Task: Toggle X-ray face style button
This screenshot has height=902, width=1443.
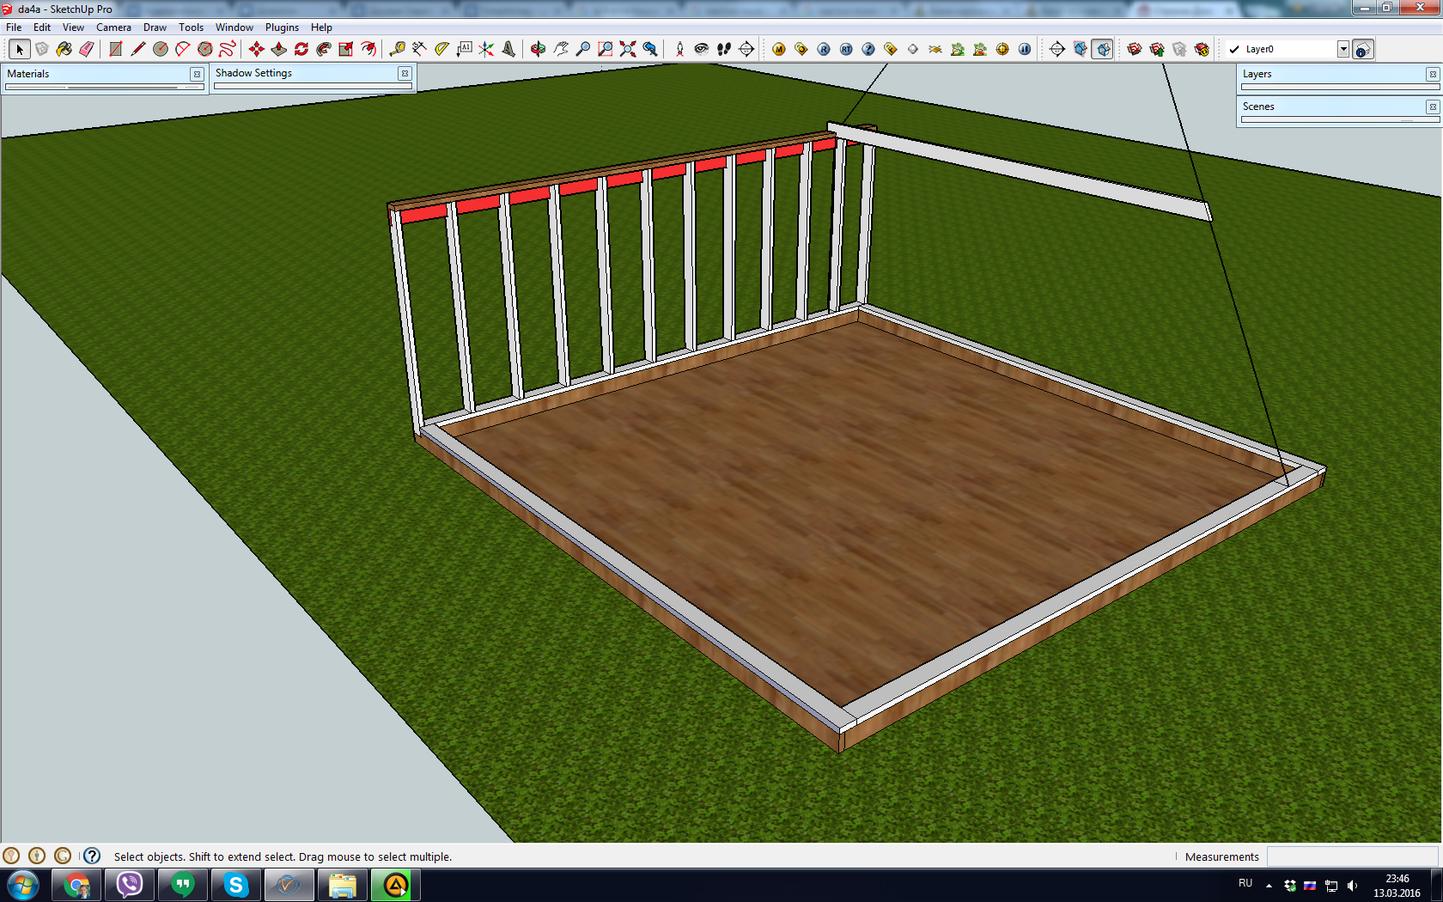Action: tap(1080, 49)
